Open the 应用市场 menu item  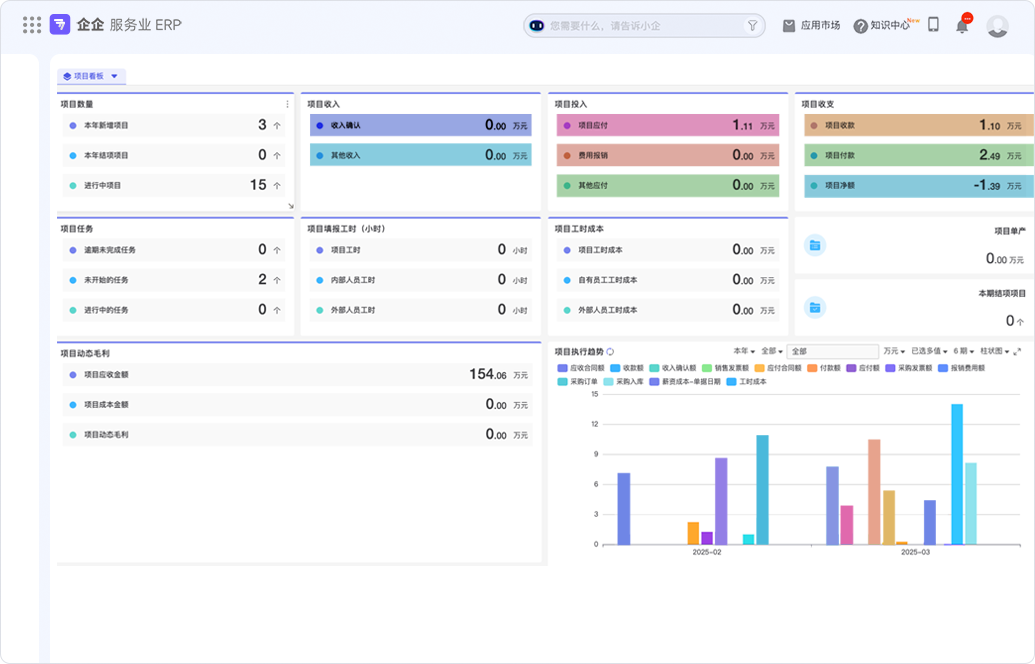pyautogui.click(x=811, y=26)
